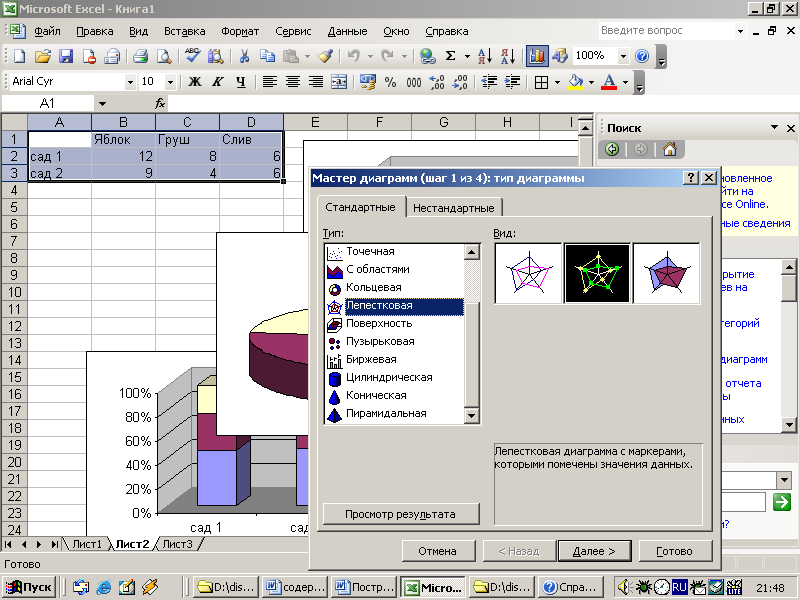Open the font size 10 dropdown
Screen dimensions: 800x600
click(170, 82)
